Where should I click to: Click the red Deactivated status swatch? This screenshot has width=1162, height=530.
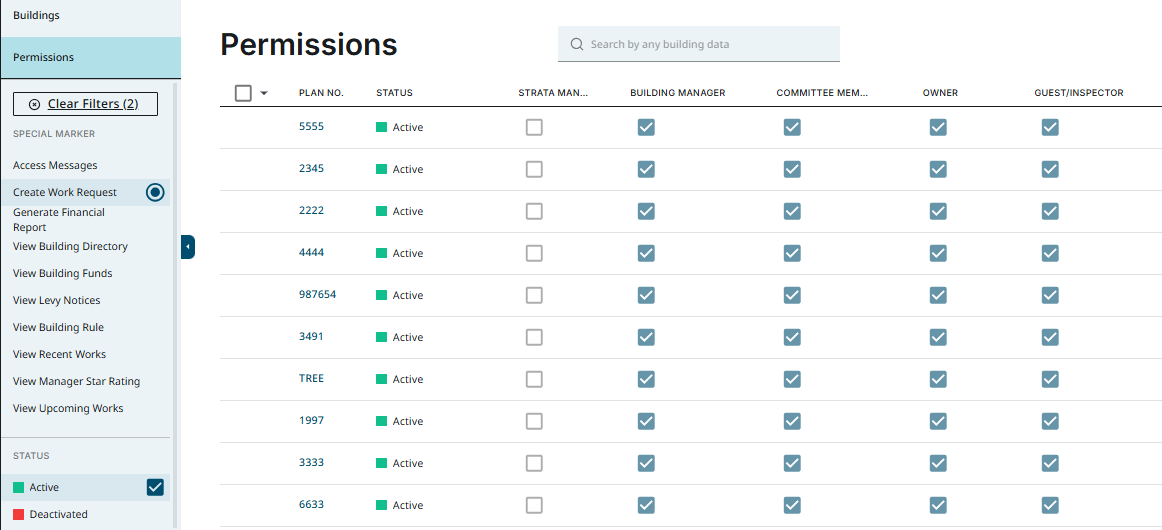(x=19, y=514)
